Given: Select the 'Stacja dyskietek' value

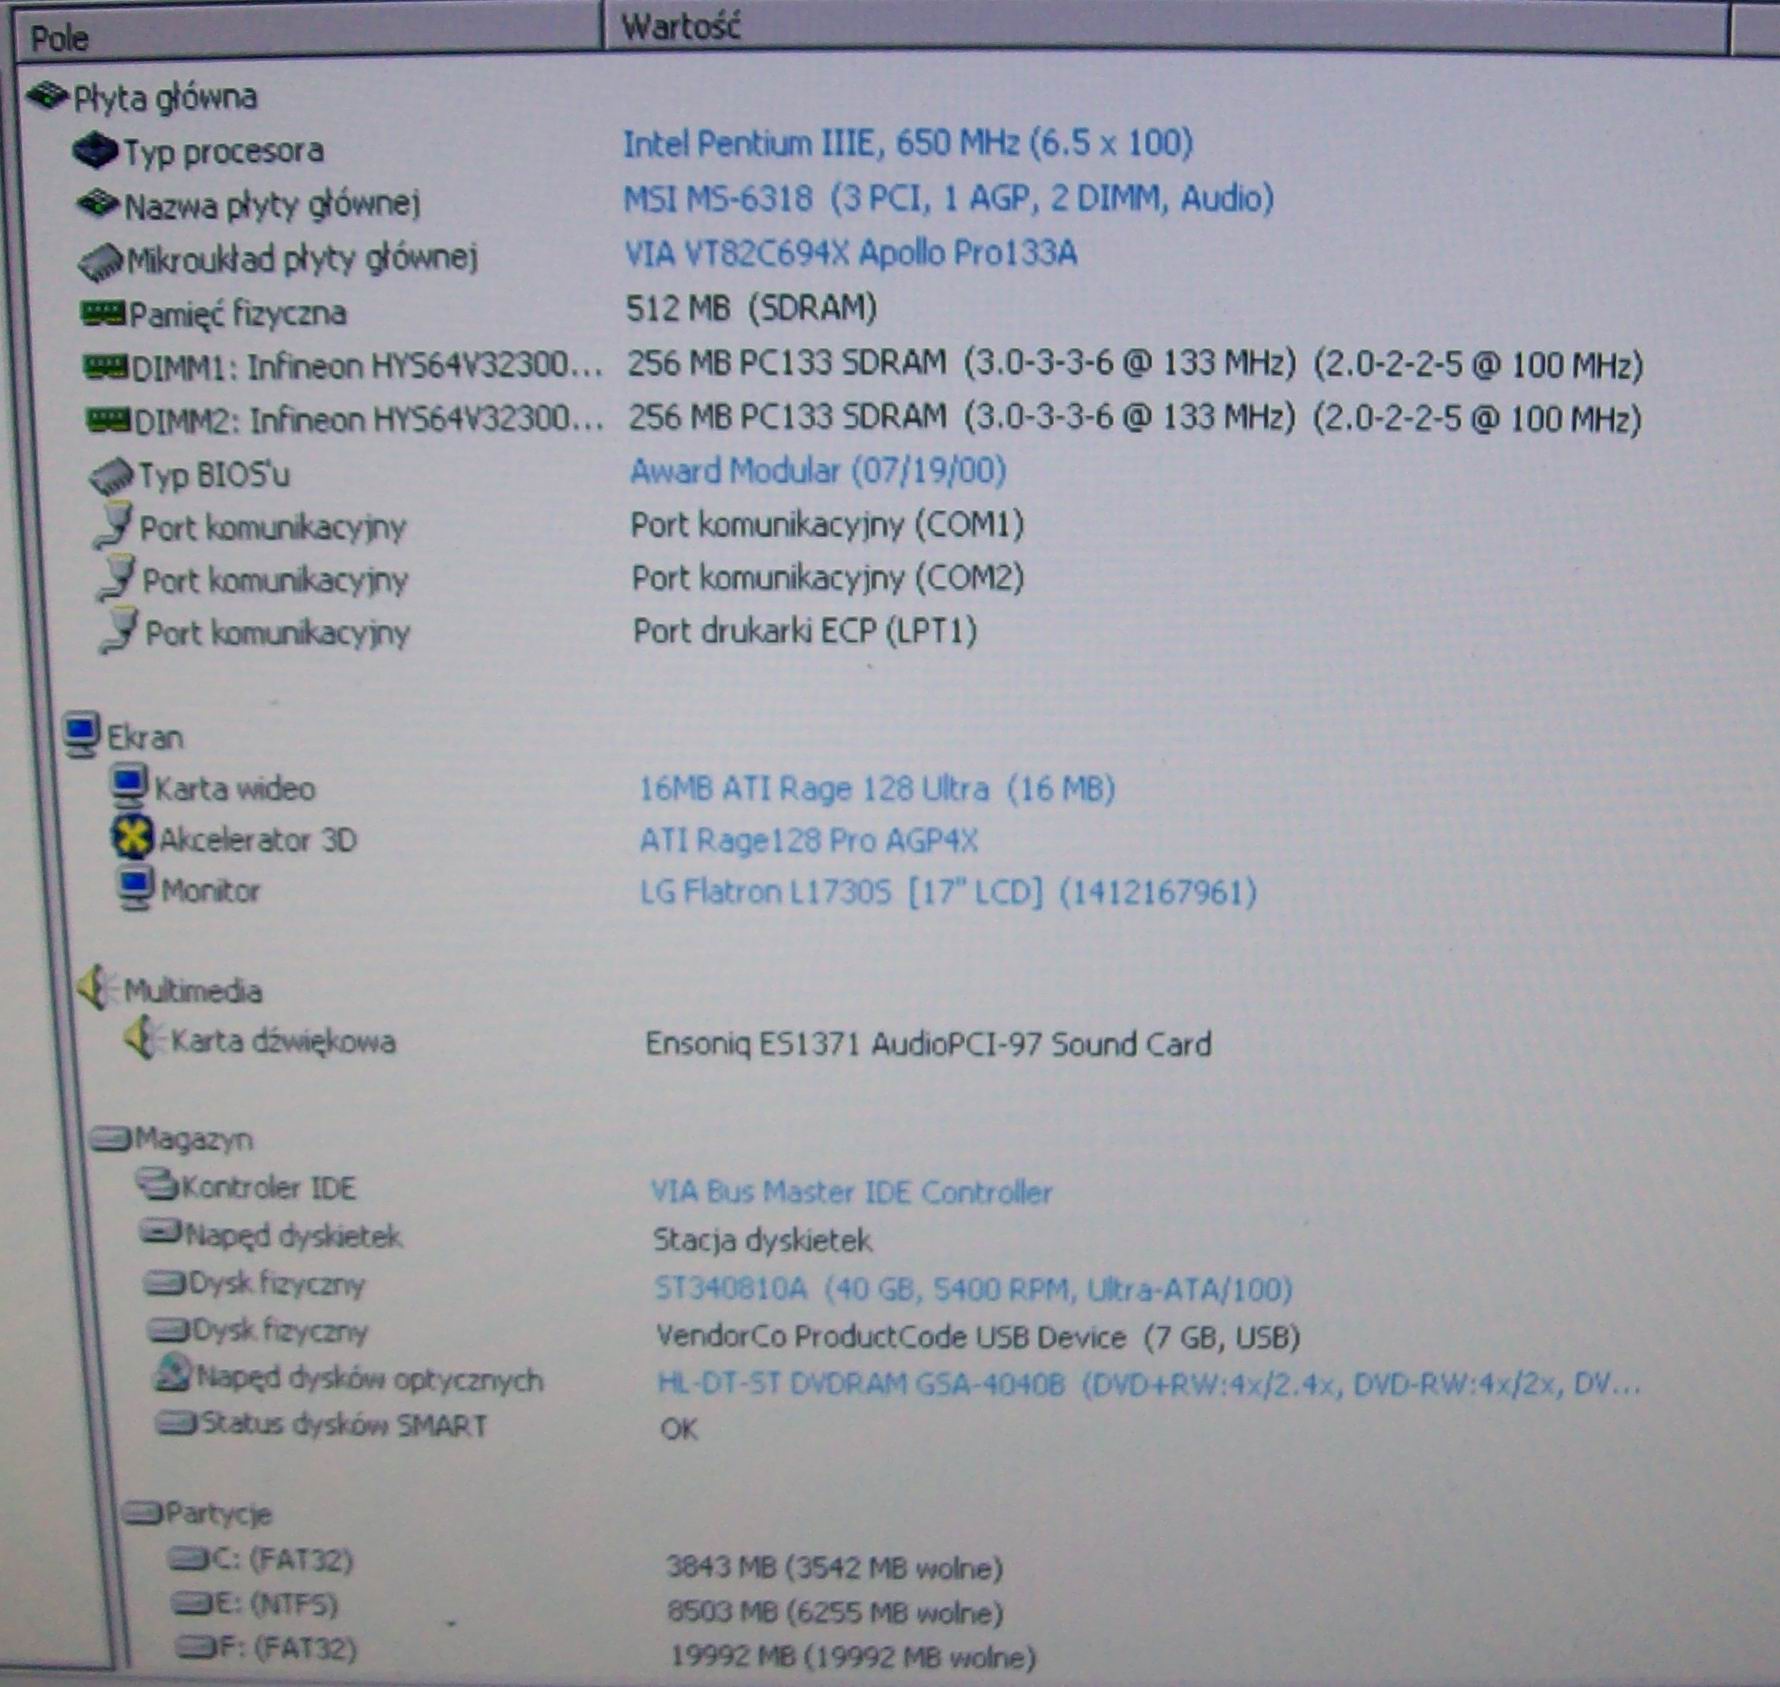Looking at the screenshot, I should [762, 1240].
